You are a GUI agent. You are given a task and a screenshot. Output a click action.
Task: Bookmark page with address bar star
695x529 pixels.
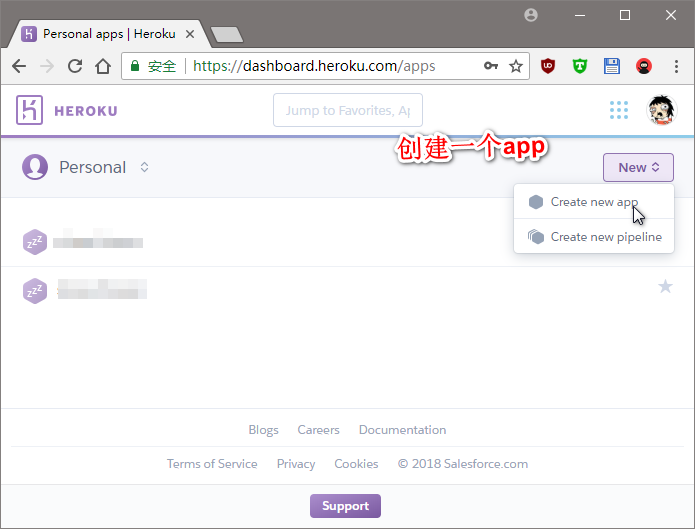pos(515,67)
